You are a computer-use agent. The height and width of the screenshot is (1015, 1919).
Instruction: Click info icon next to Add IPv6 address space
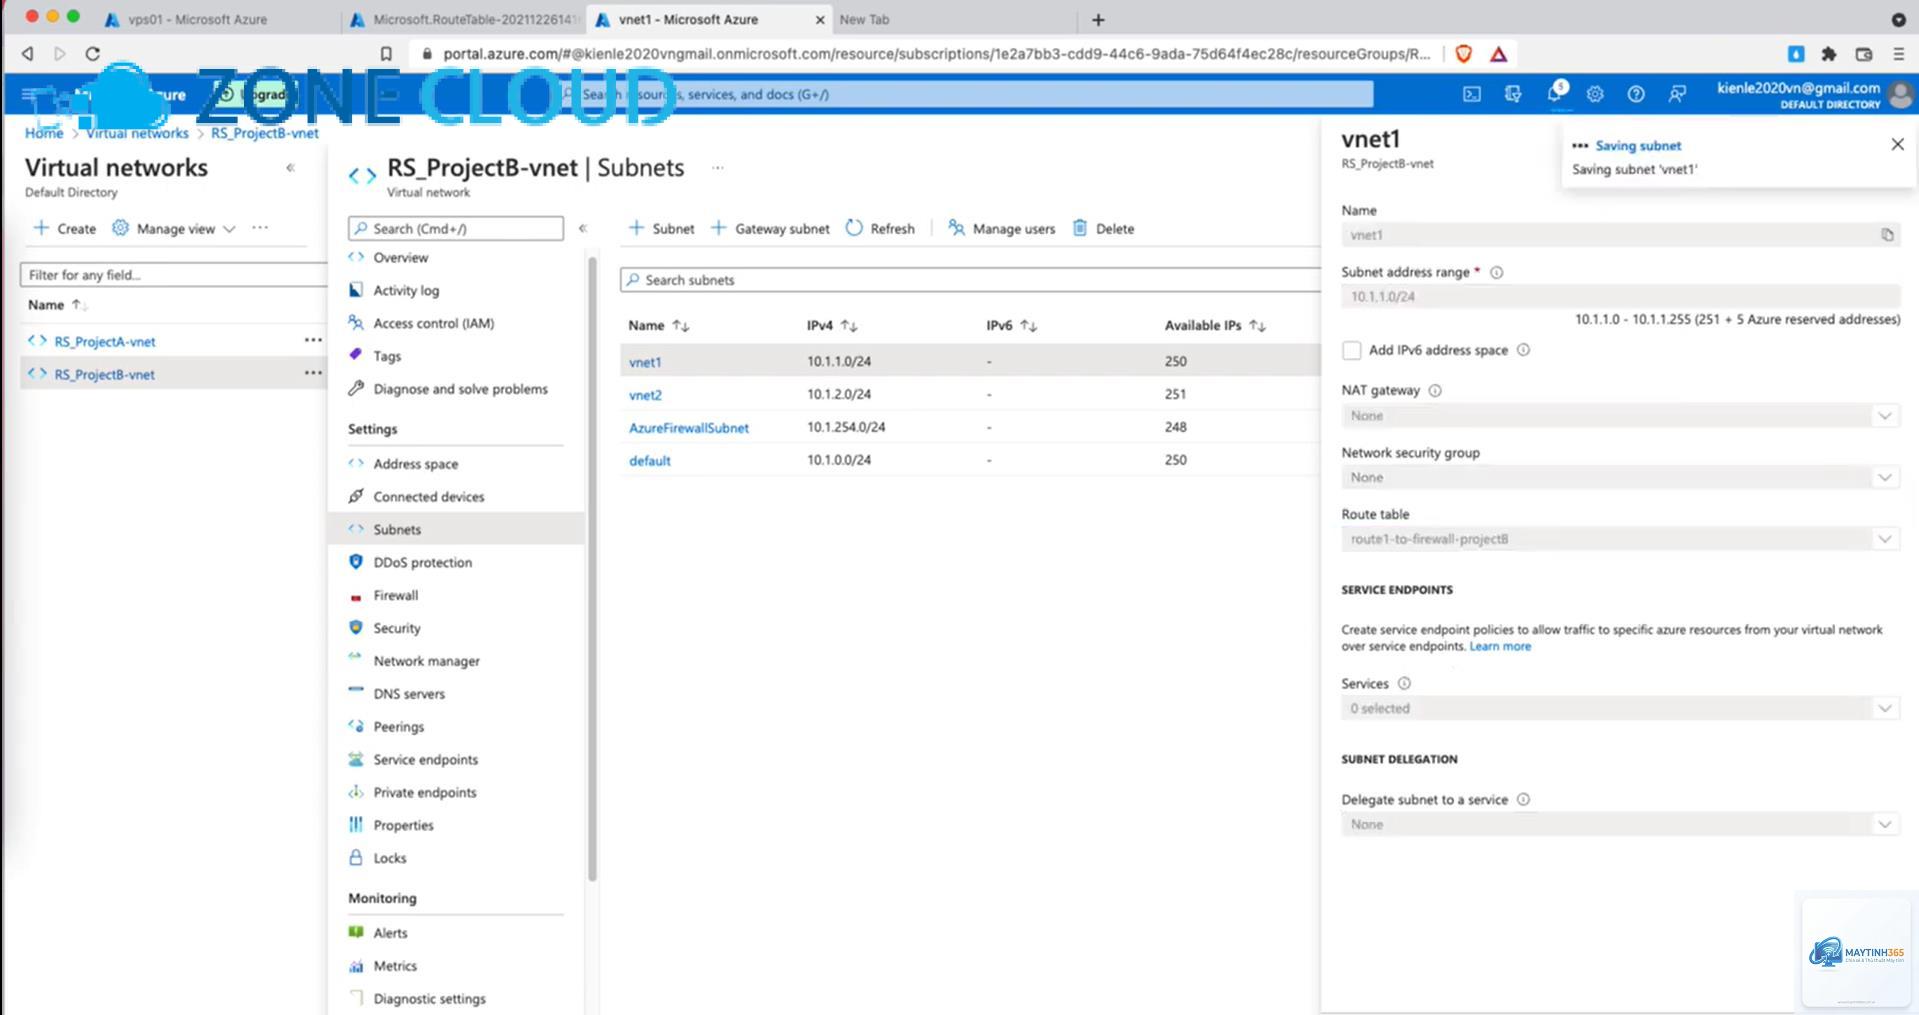click(1523, 350)
